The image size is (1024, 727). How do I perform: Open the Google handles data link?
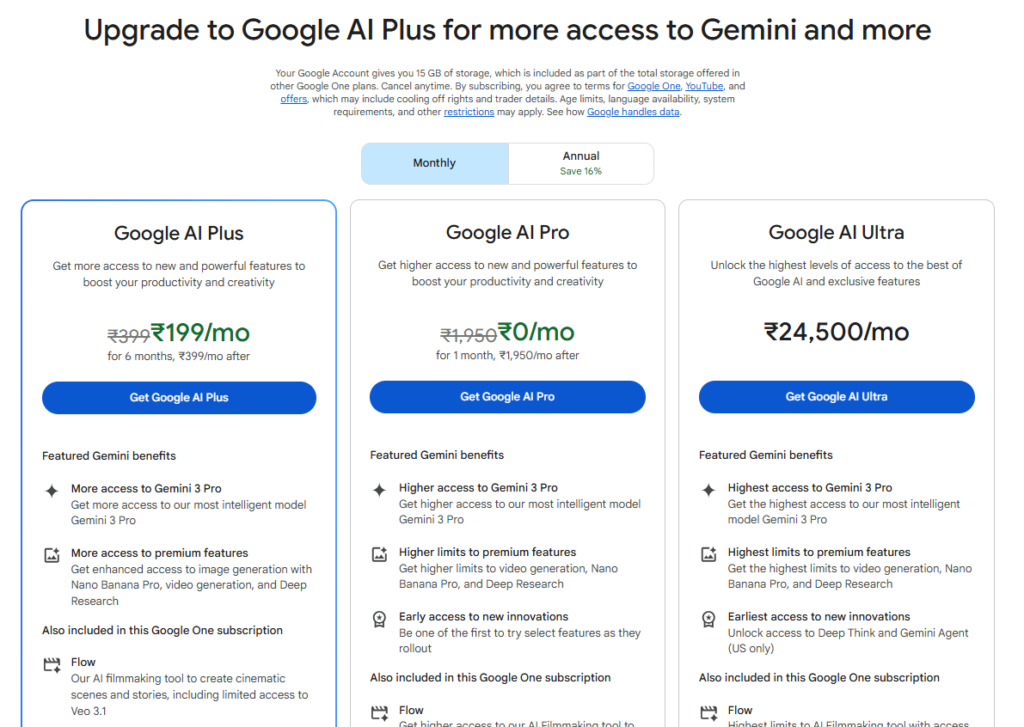[633, 112]
